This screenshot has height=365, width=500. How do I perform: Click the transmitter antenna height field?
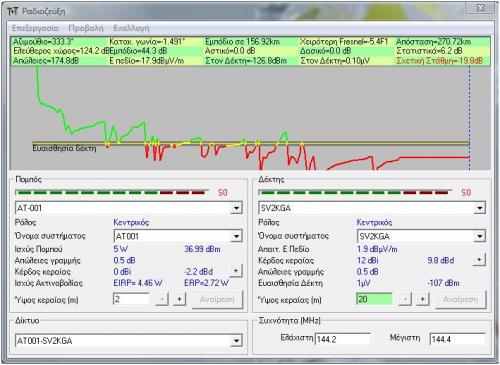[x=131, y=299]
